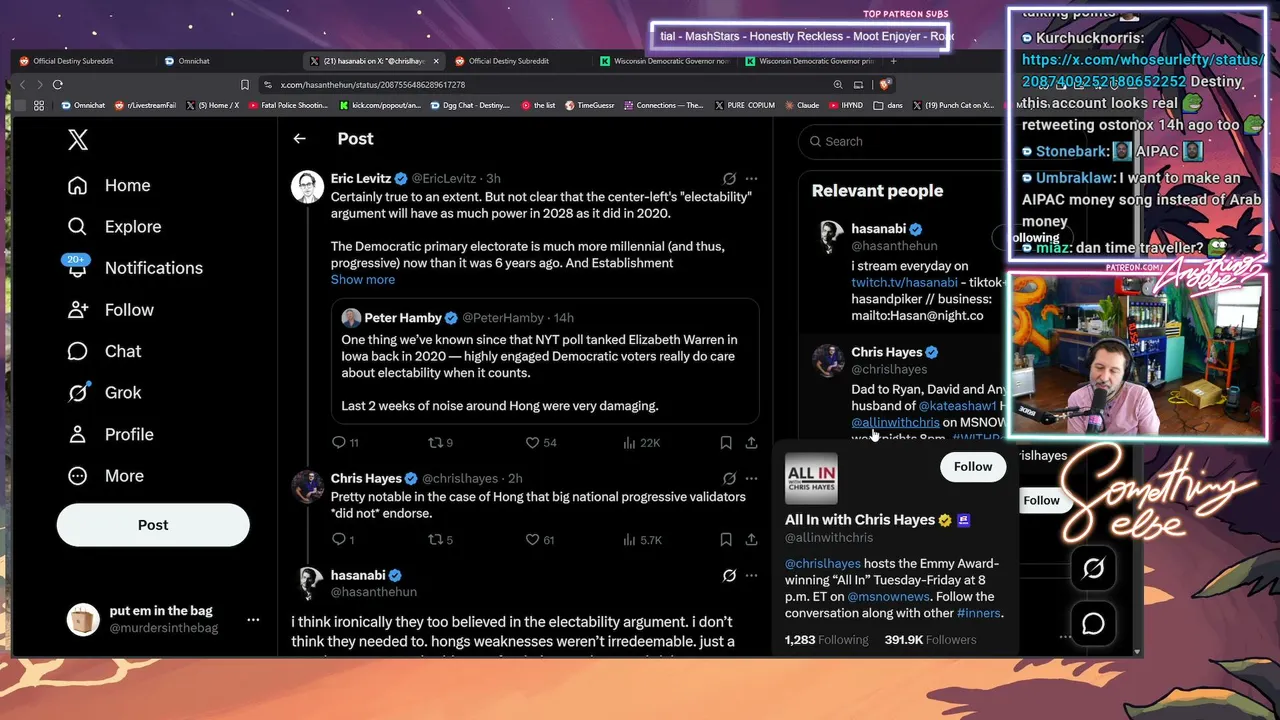Open the Follow page in the sidebar
1280x720 pixels.
tap(110, 310)
